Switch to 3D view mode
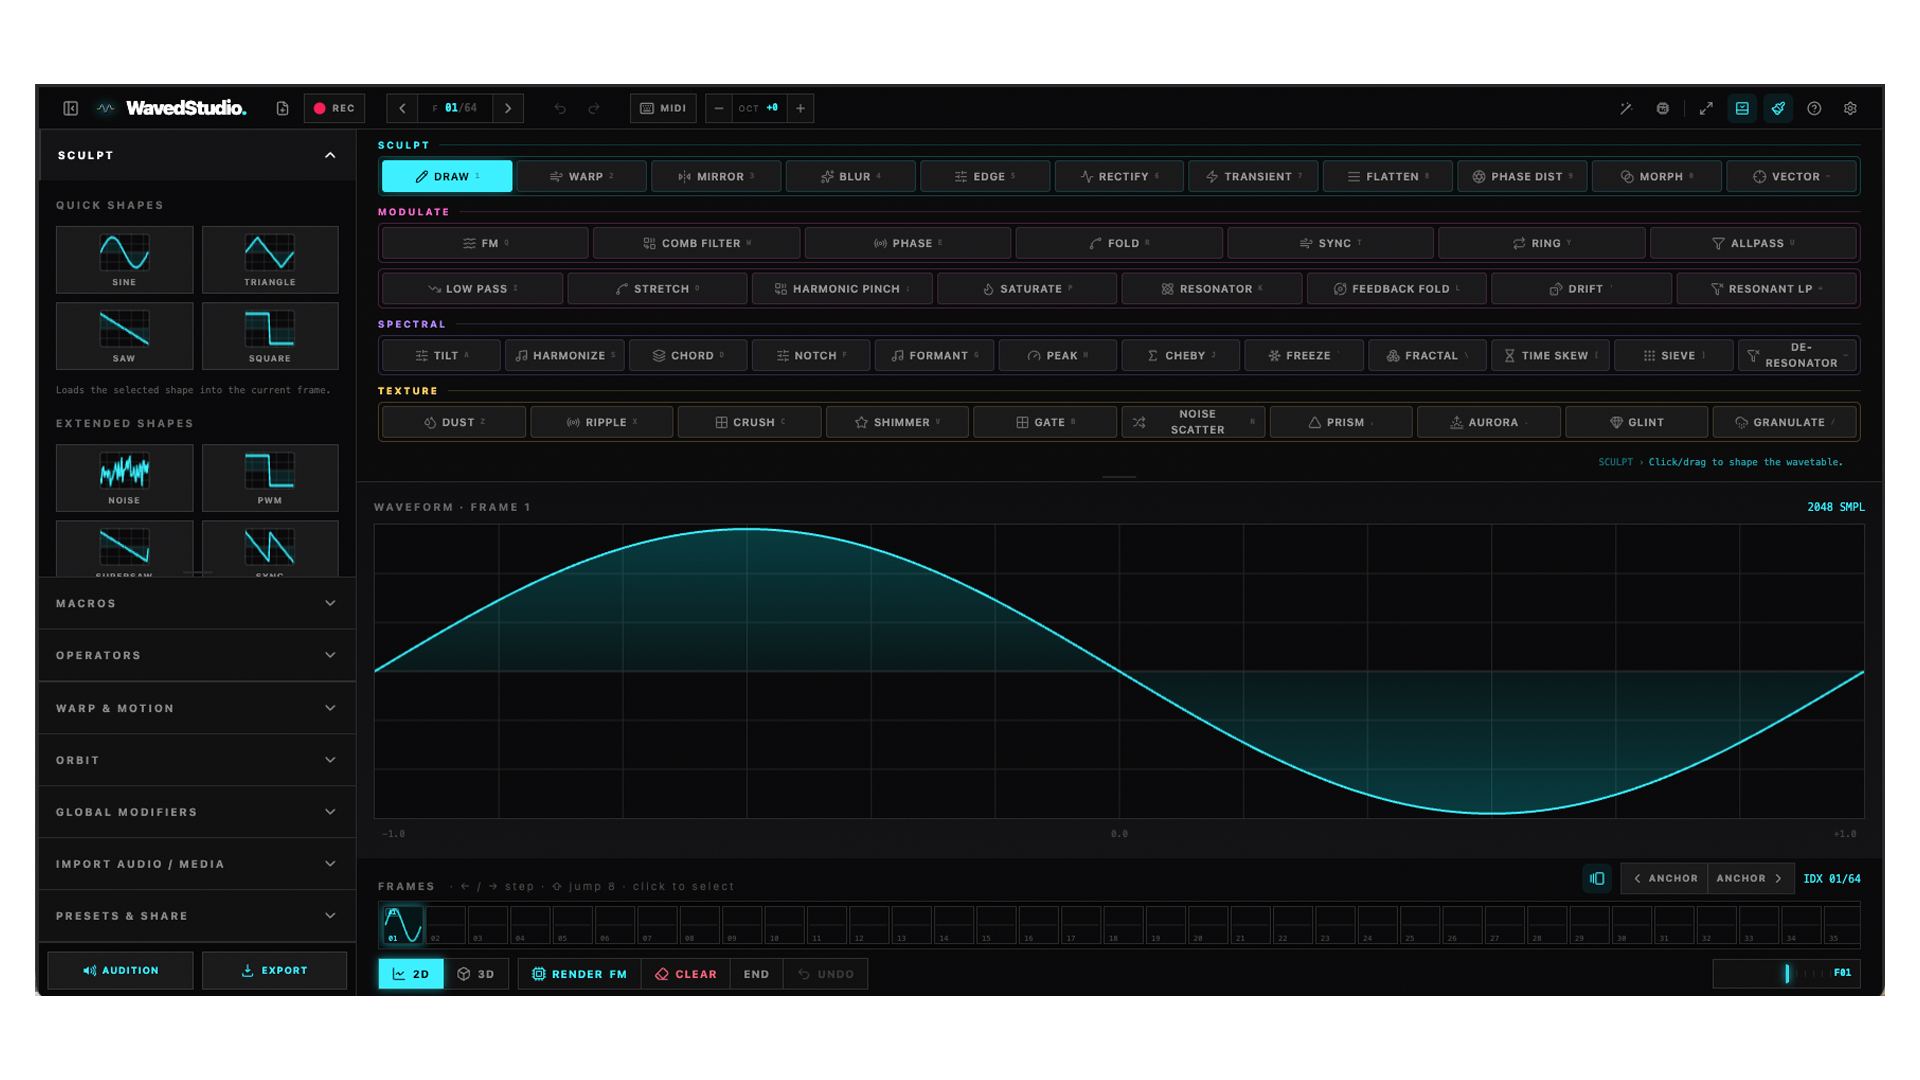Image resolution: width=1920 pixels, height=1080 pixels. coord(477,974)
